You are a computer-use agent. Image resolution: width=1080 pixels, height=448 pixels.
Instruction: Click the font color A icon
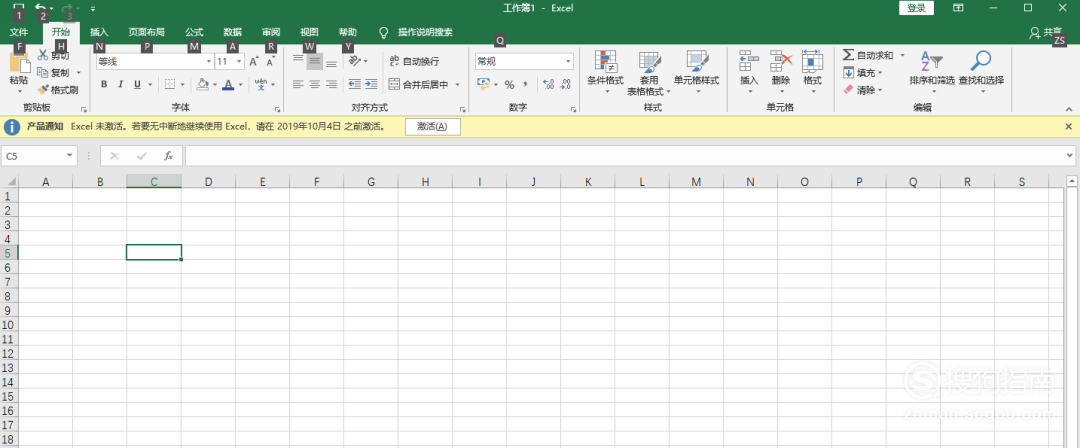tap(228, 85)
